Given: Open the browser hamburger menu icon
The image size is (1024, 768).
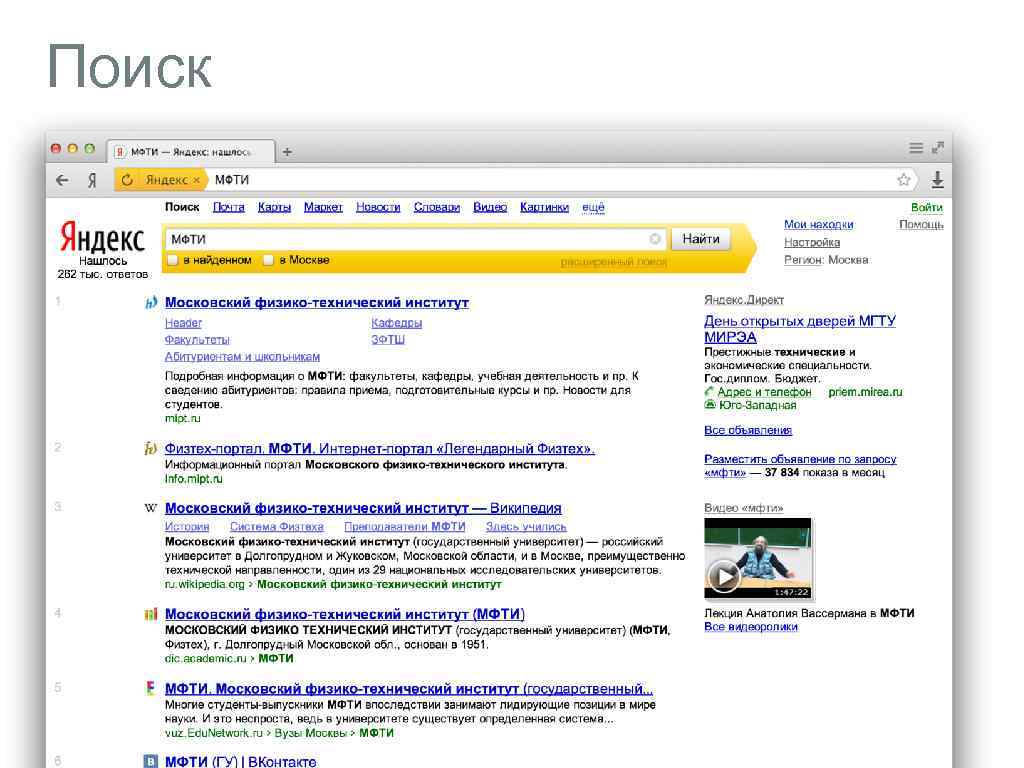Looking at the screenshot, I should [916, 148].
